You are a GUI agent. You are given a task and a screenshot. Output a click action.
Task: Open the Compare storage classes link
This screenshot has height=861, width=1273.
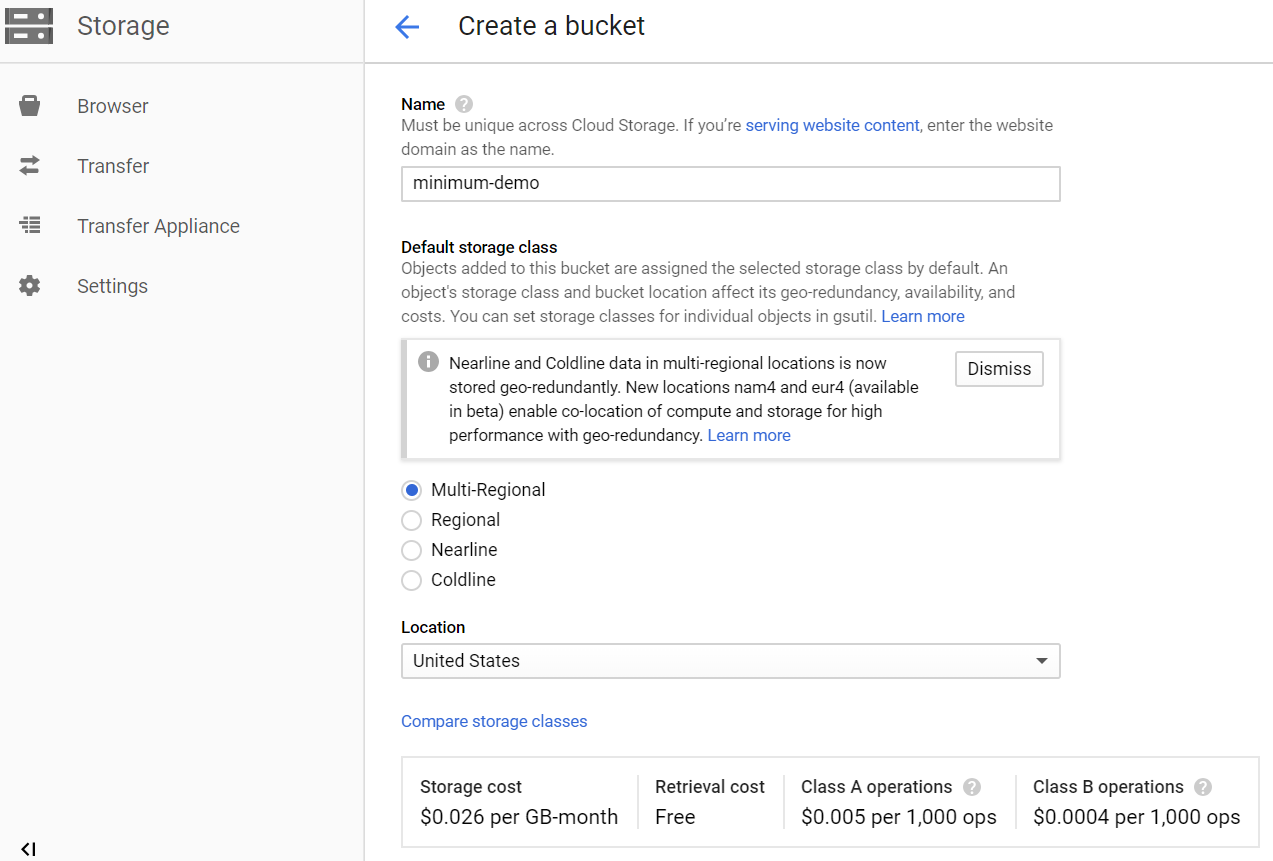pos(494,721)
